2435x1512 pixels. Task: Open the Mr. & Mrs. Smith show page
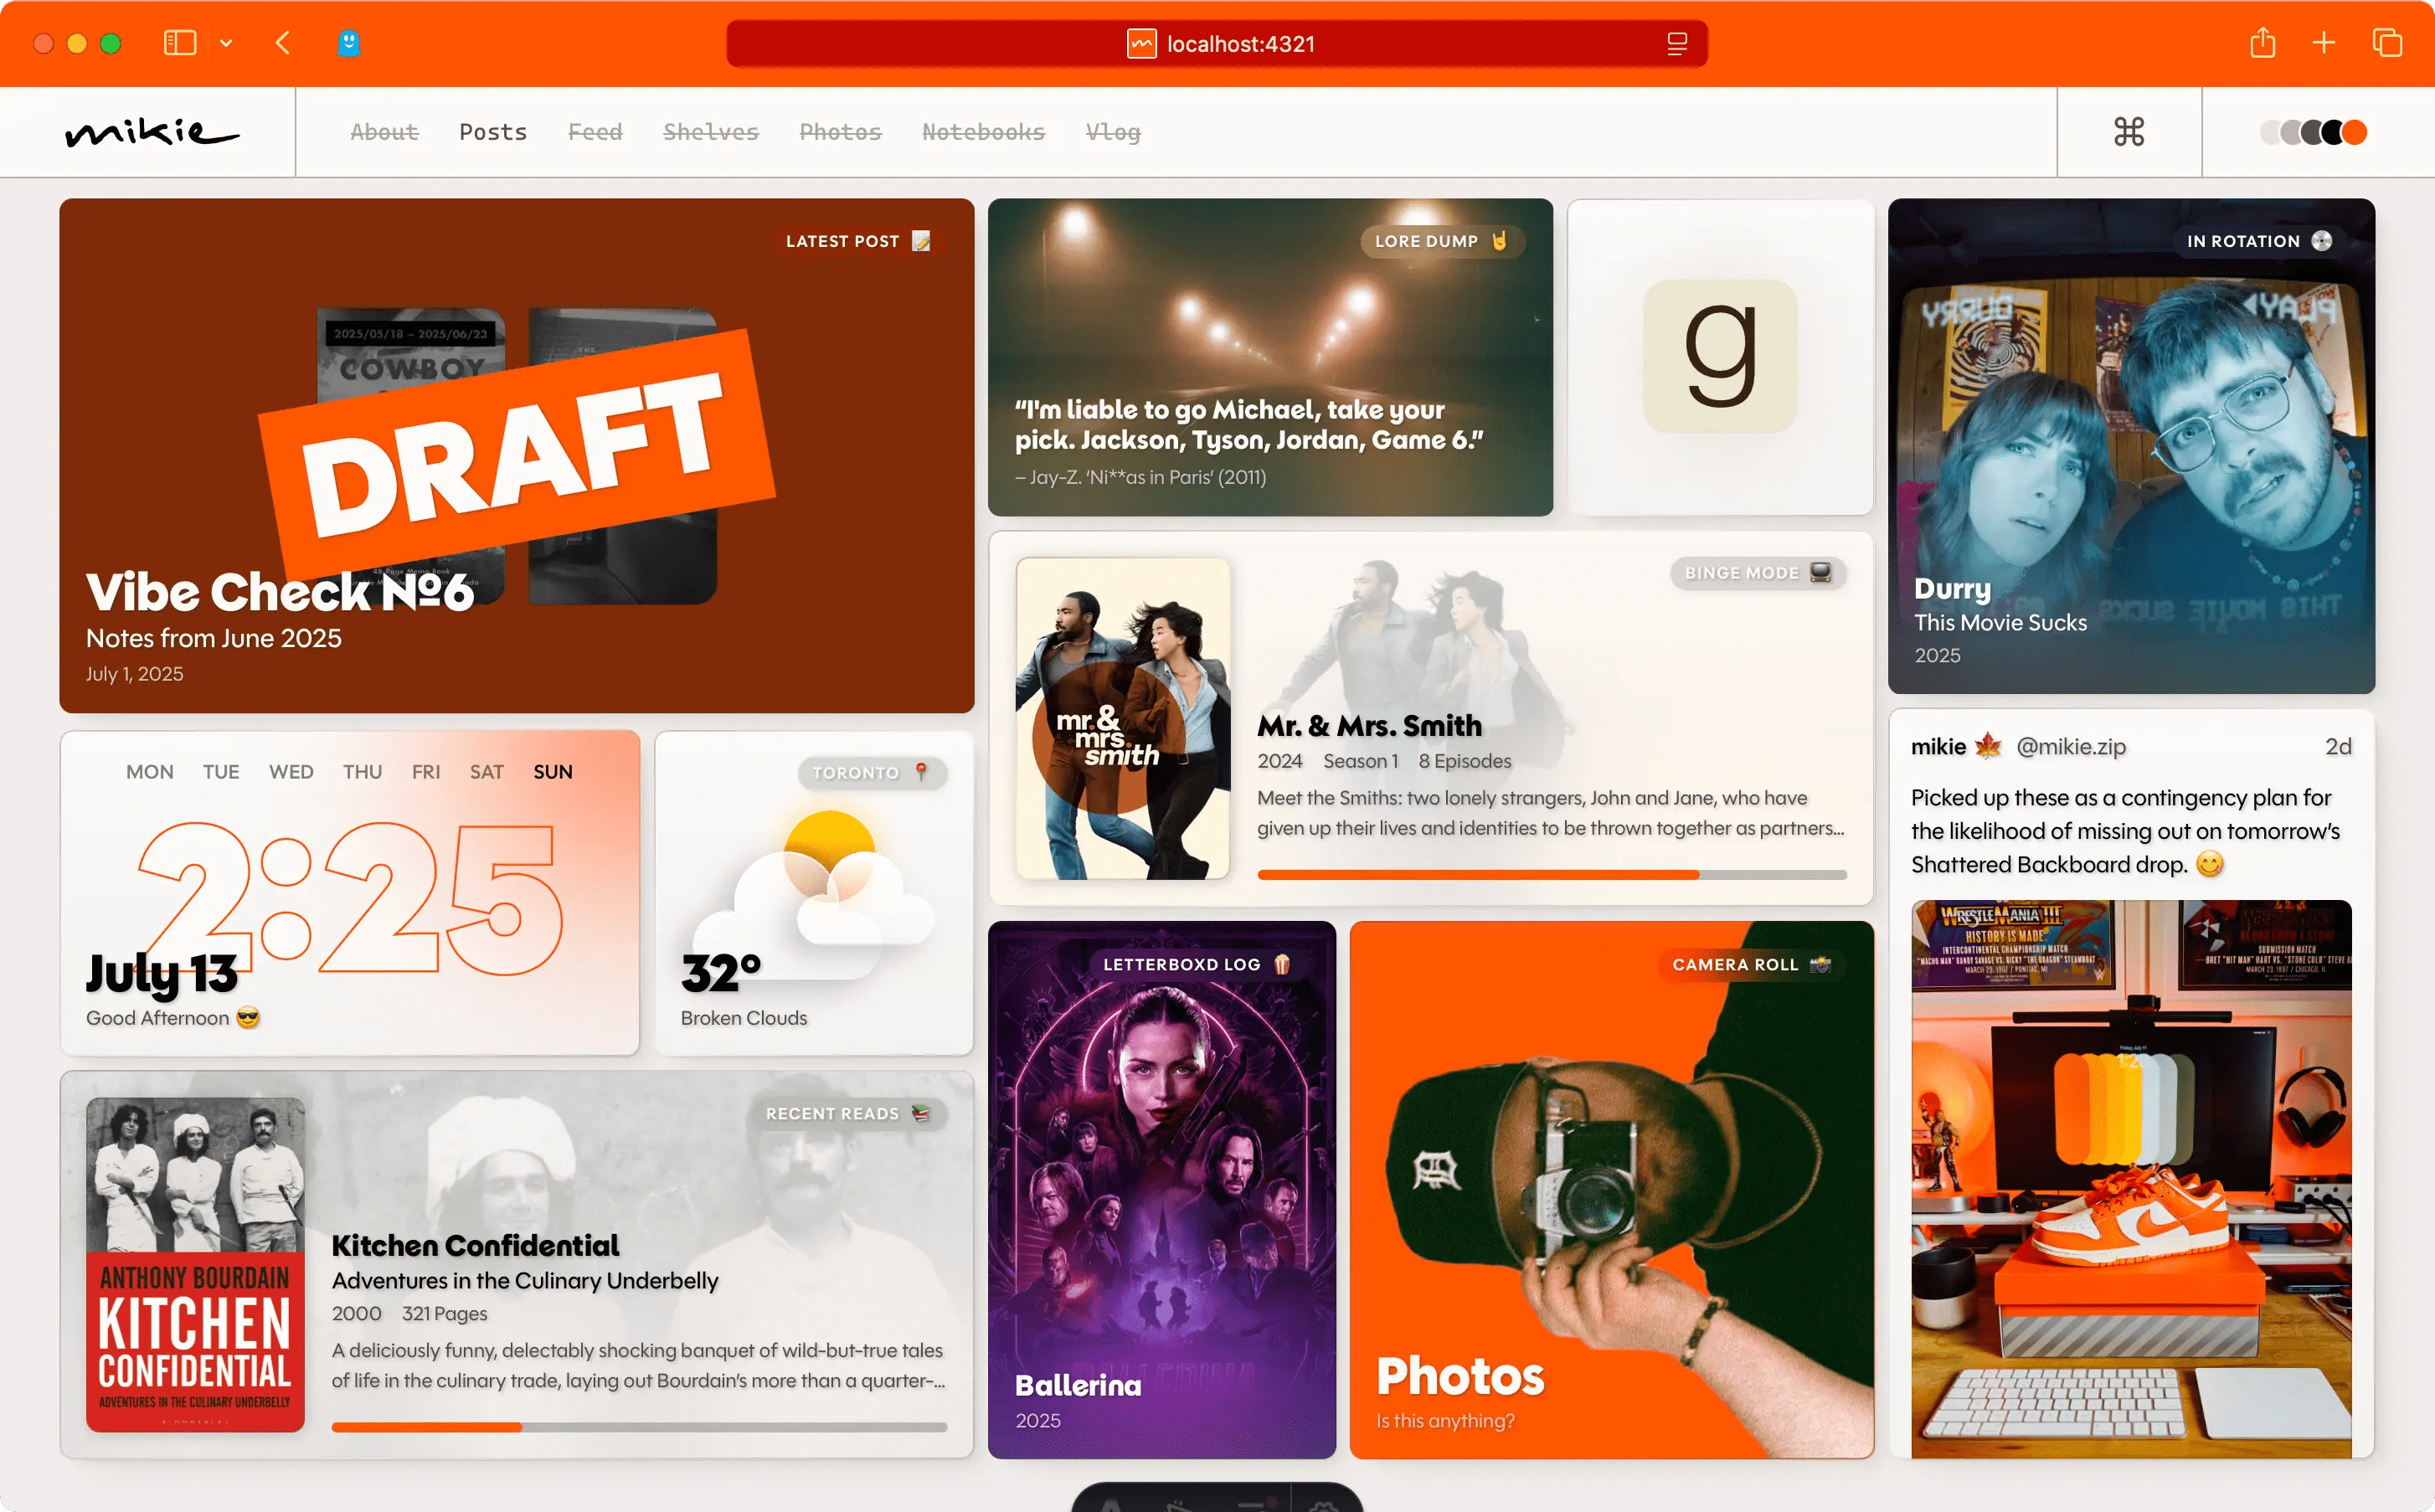coord(1369,725)
